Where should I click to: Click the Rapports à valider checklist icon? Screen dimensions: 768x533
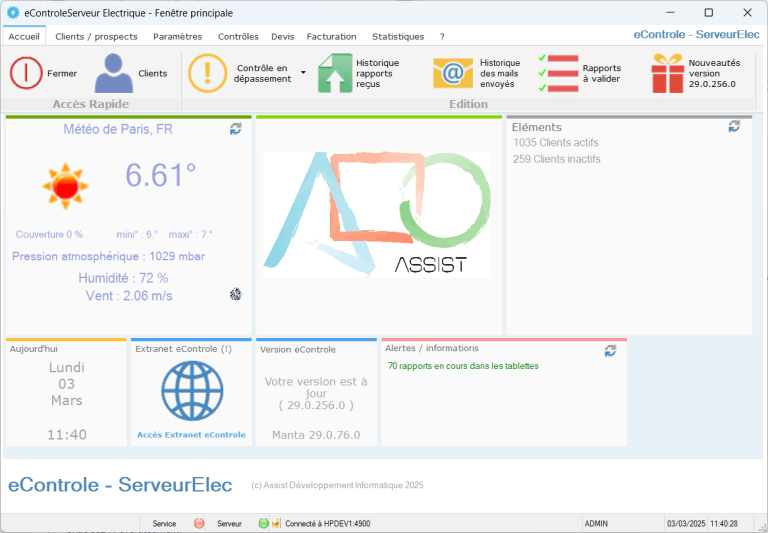558,73
